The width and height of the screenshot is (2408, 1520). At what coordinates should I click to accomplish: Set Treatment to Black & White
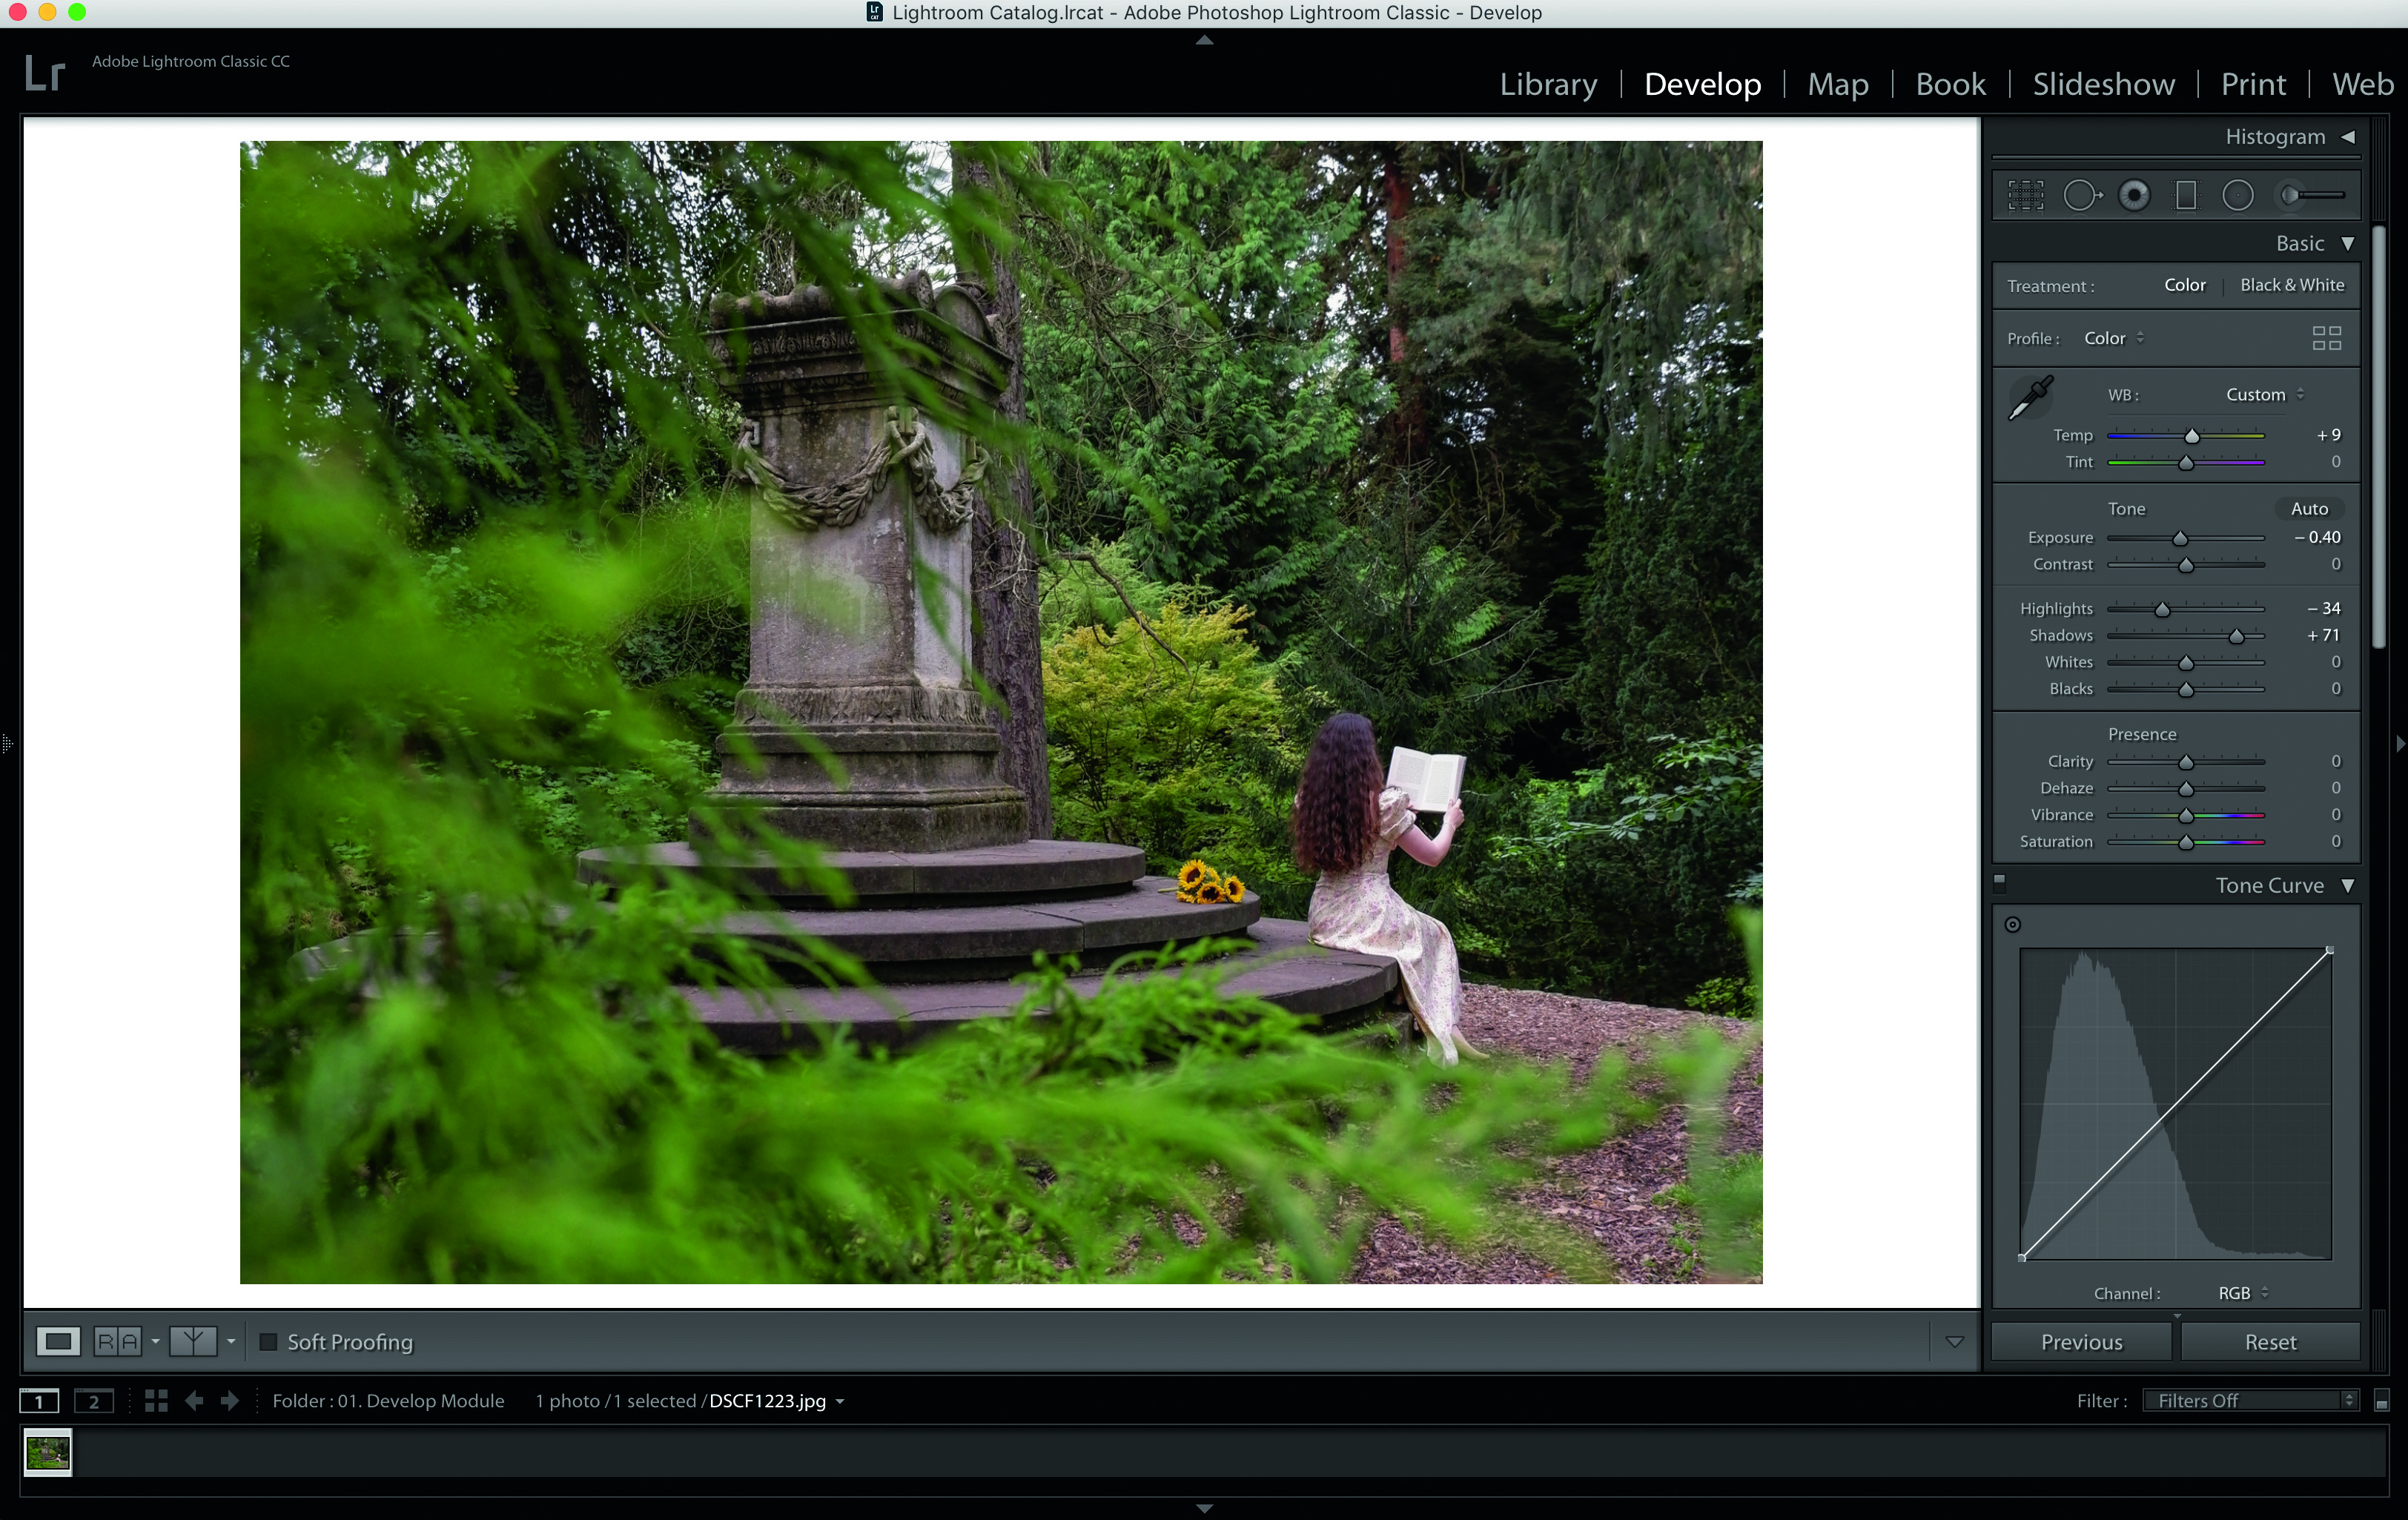coord(2291,285)
